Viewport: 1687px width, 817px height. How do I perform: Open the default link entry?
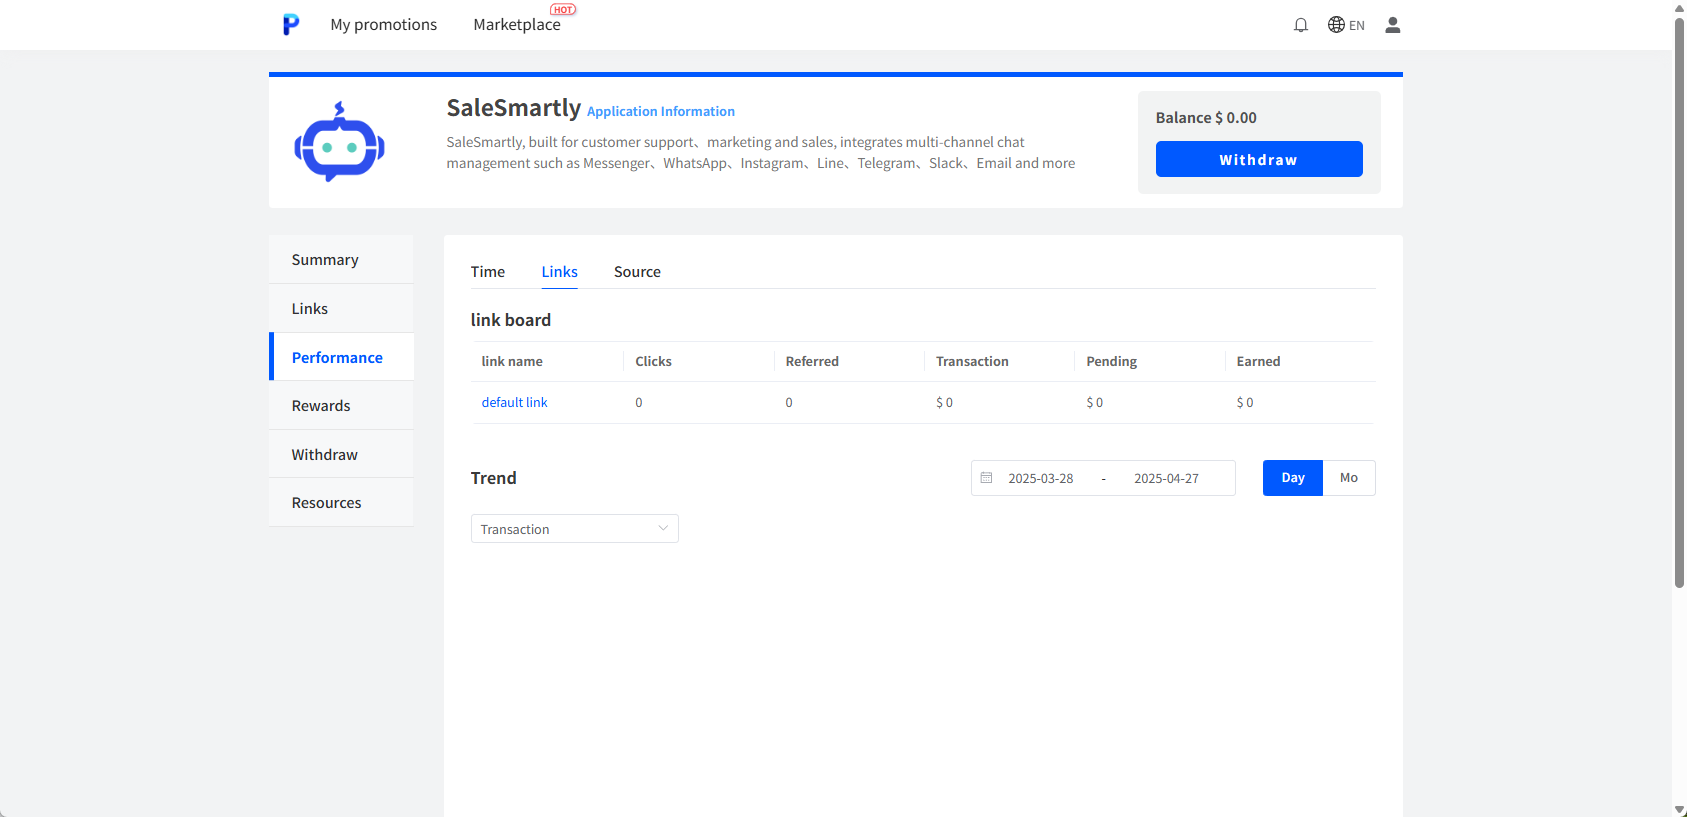point(514,402)
